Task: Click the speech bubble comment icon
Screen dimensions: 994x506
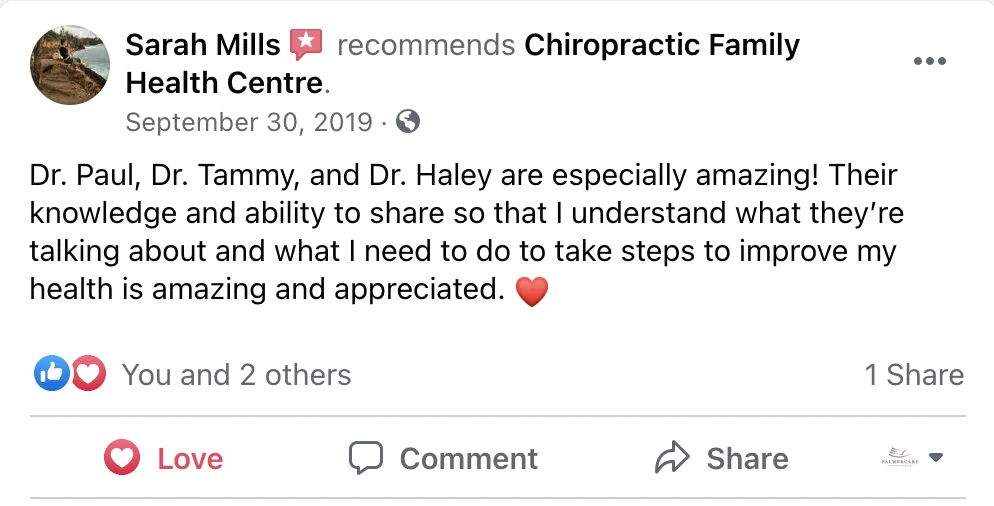Action: 366,458
